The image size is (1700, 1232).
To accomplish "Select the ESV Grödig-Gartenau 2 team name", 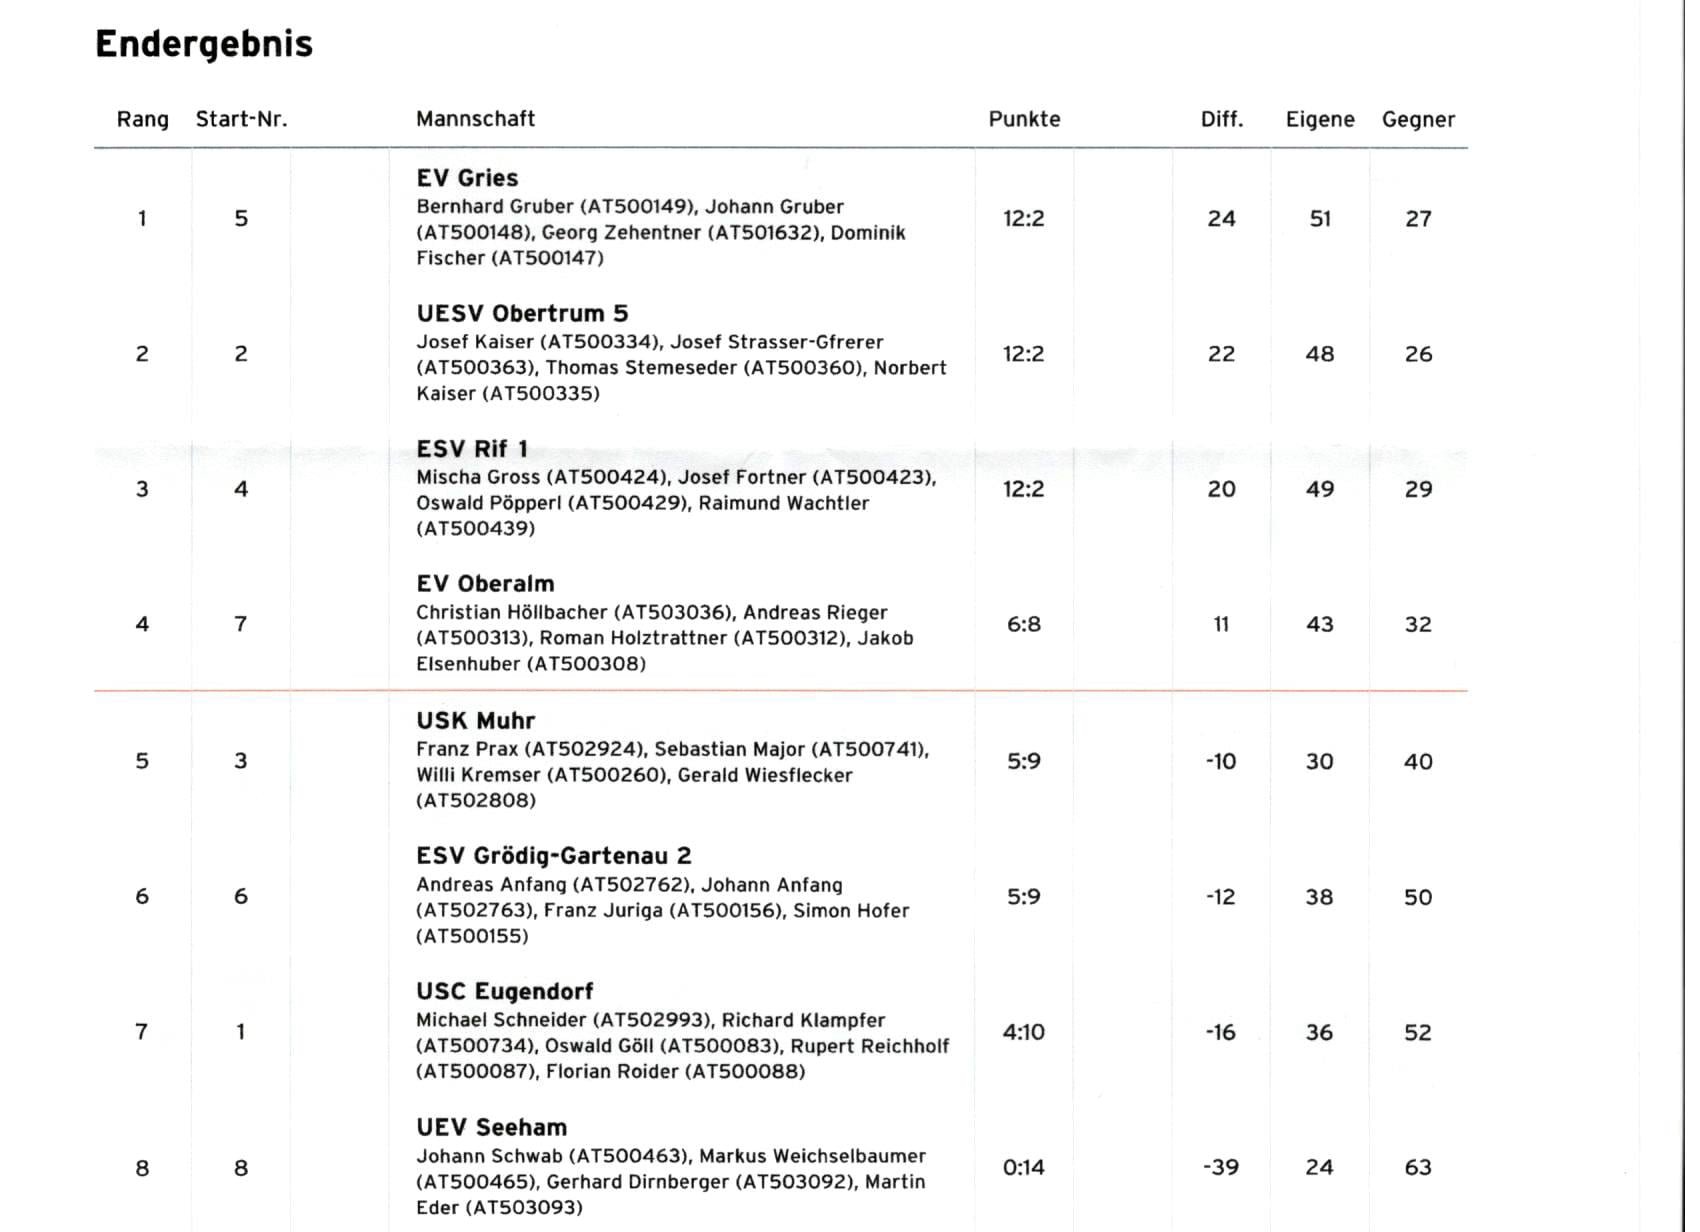I will [553, 856].
